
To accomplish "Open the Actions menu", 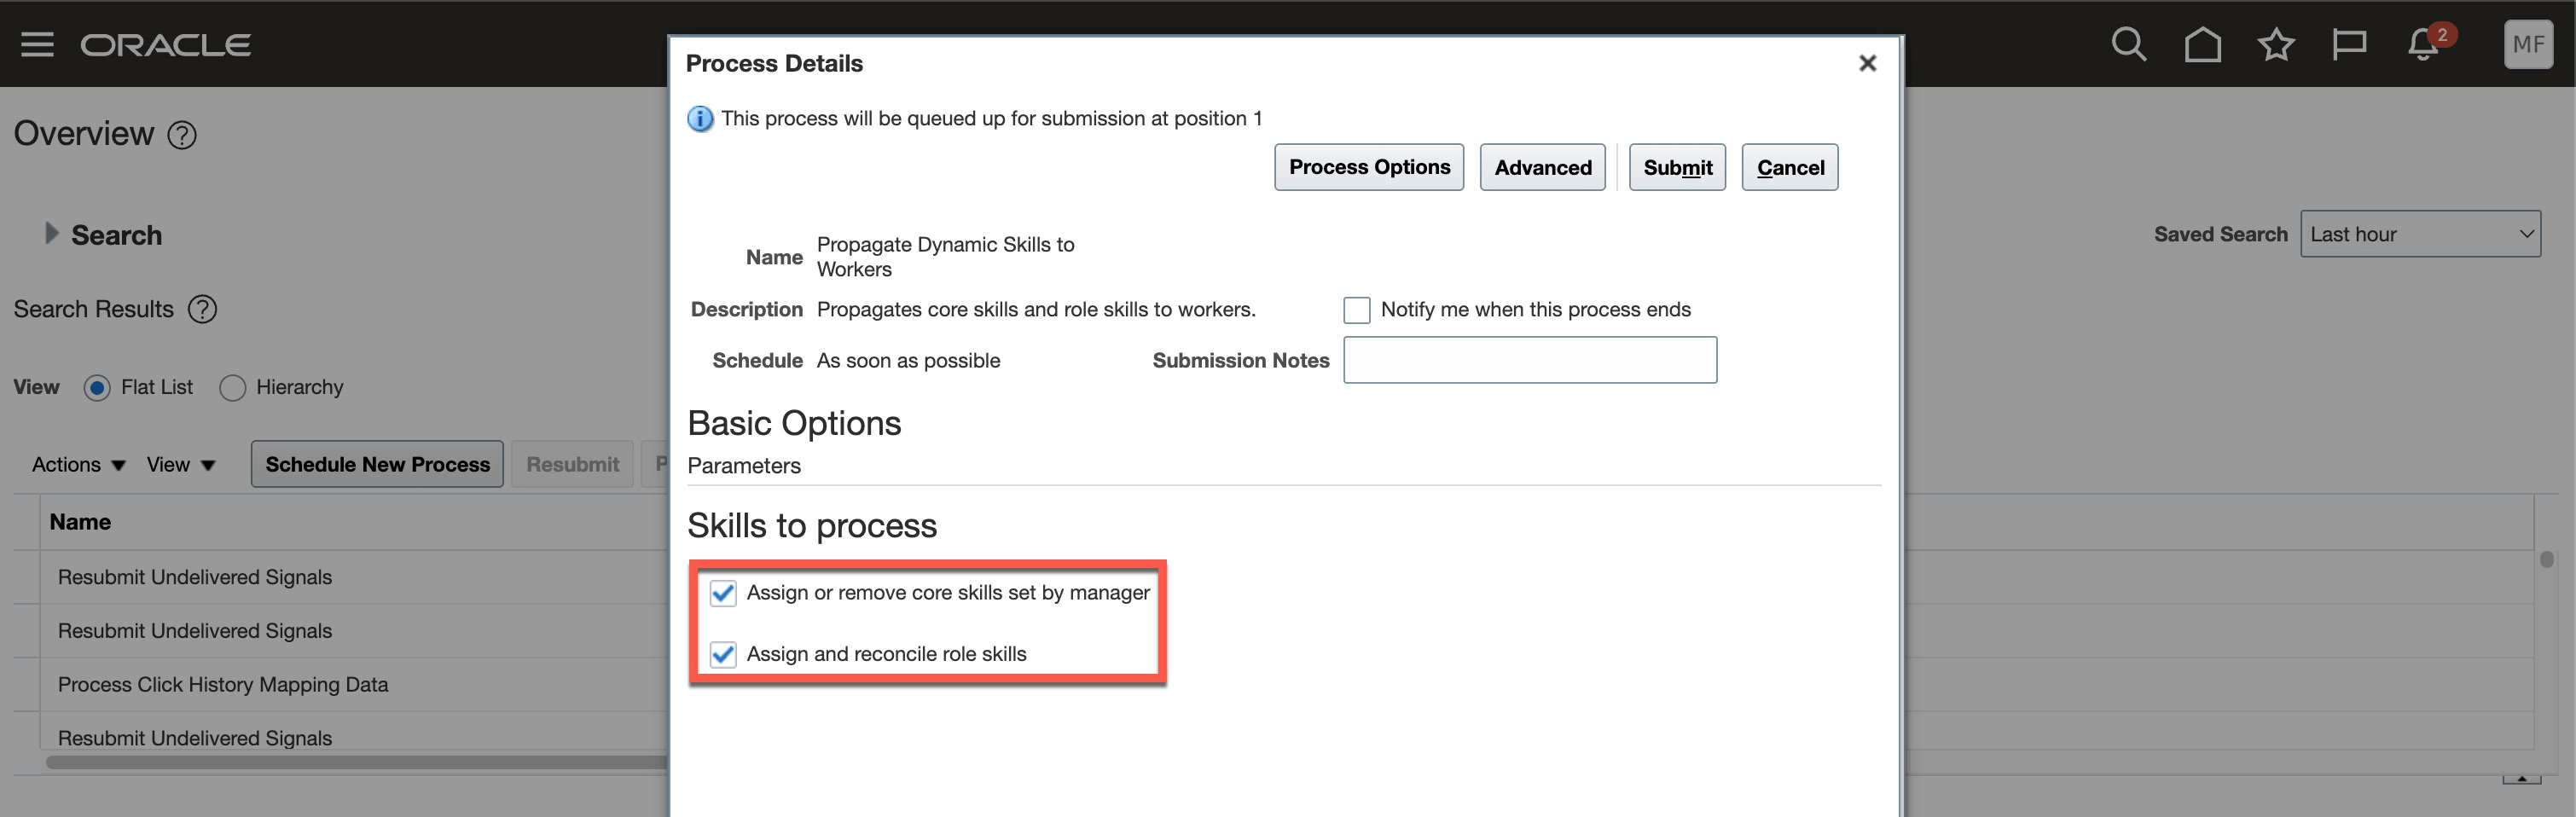I will point(78,465).
